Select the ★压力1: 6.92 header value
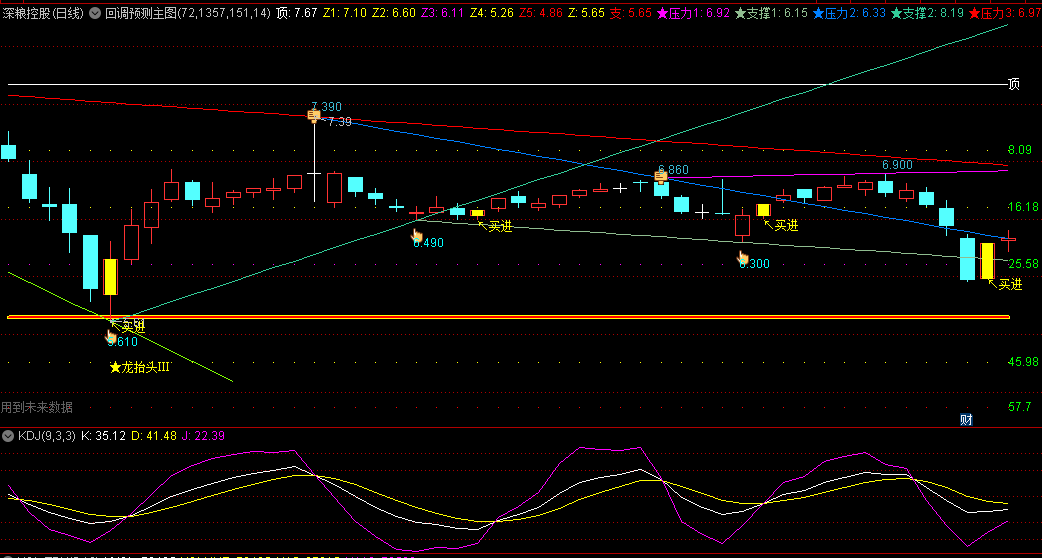The width and height of the screenshot is (1042, 558). [x=693, y=12]
